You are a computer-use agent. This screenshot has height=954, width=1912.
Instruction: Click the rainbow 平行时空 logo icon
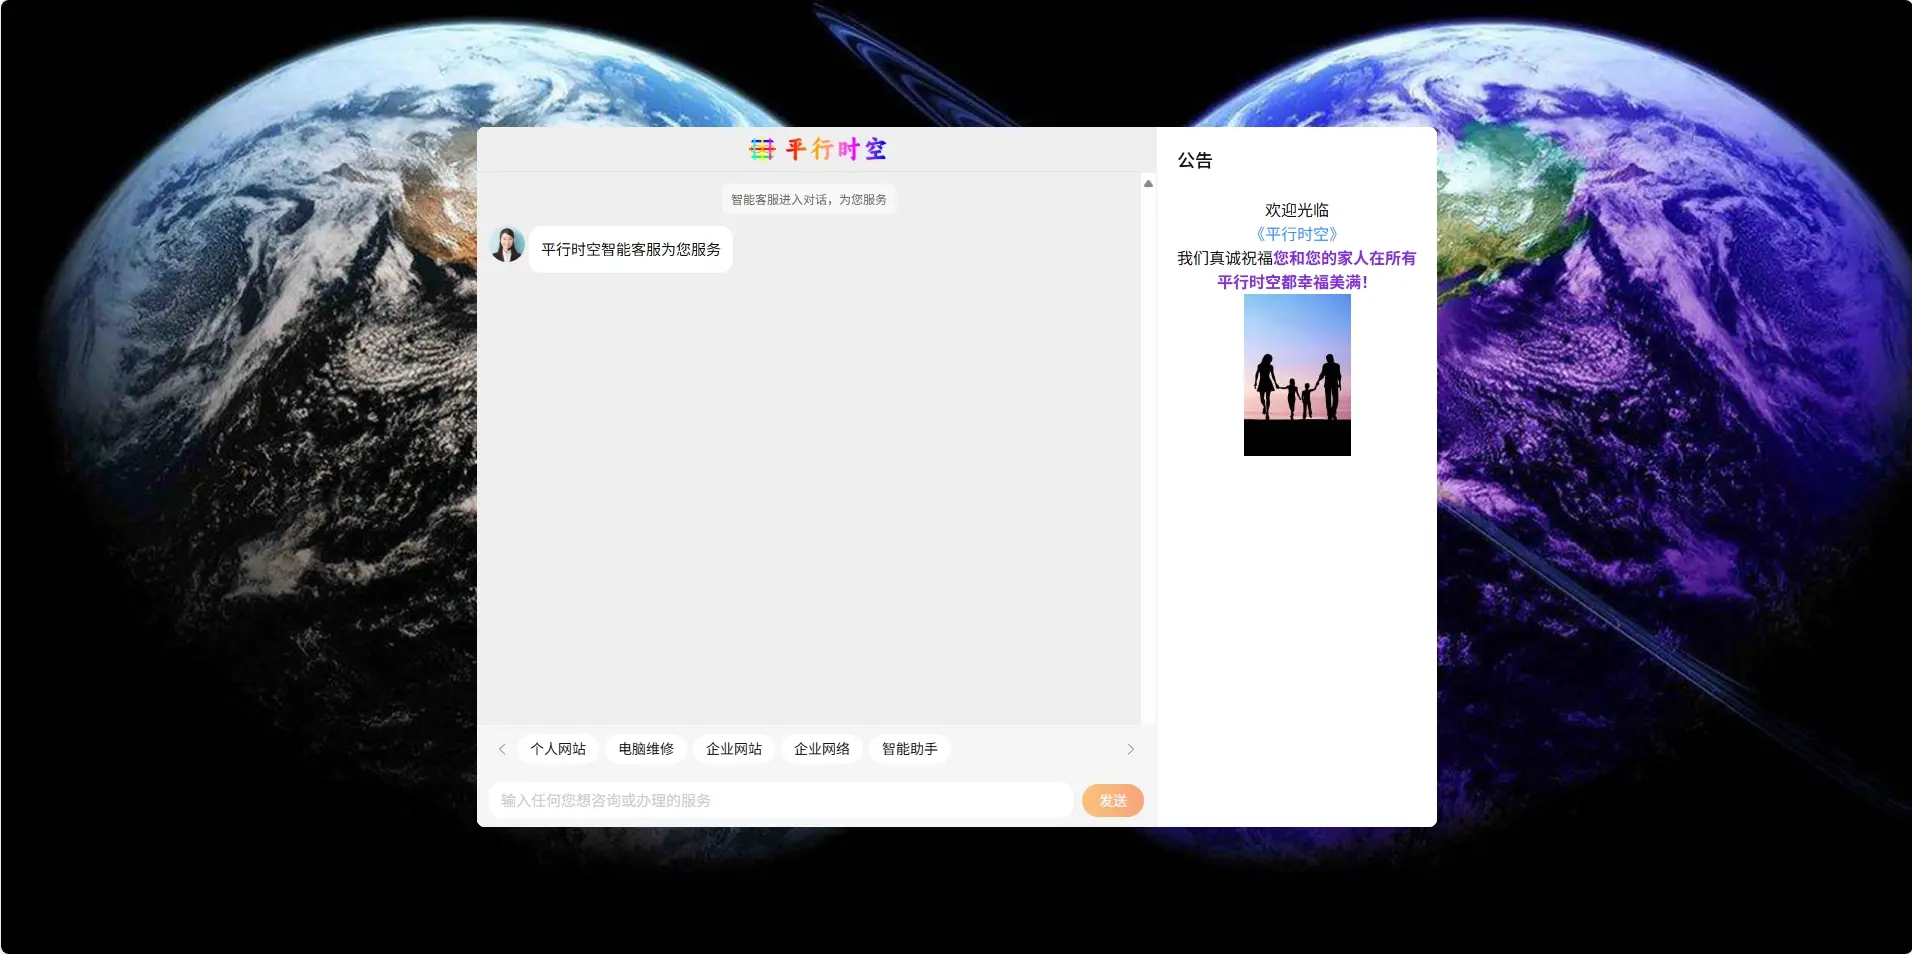(x=761, y=148)
